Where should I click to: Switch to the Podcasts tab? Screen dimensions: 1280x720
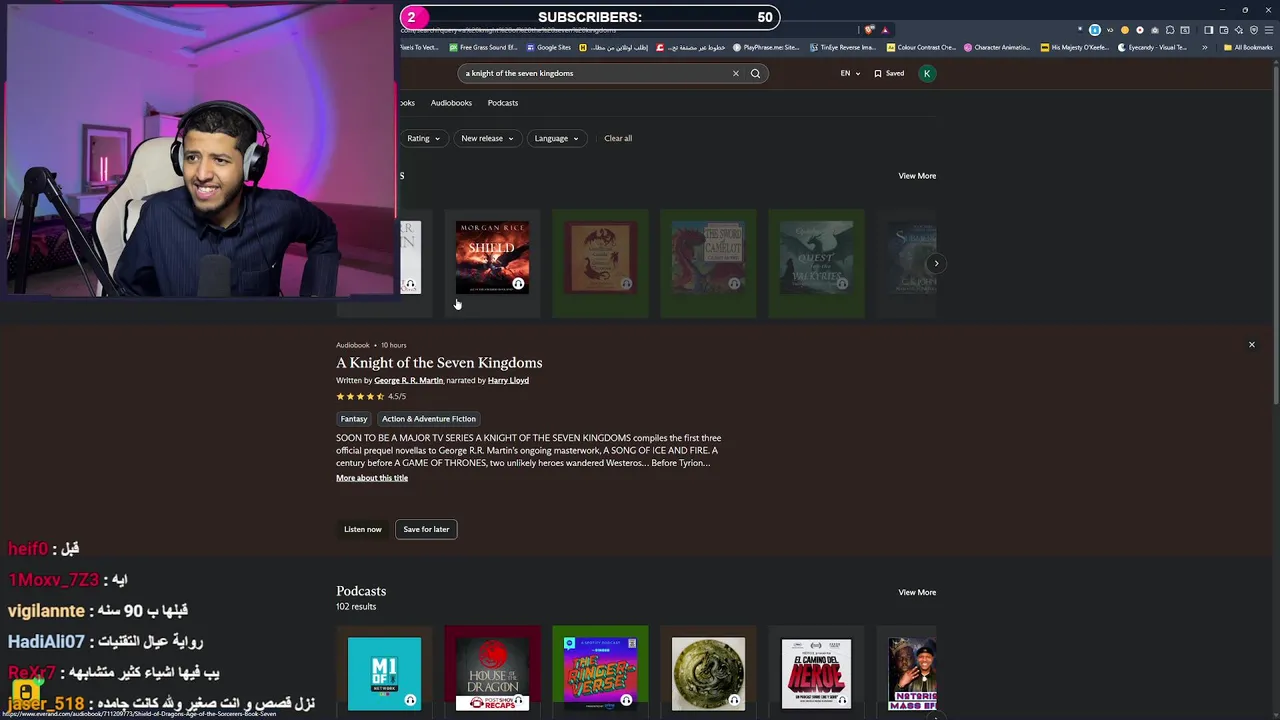[503, 103]
